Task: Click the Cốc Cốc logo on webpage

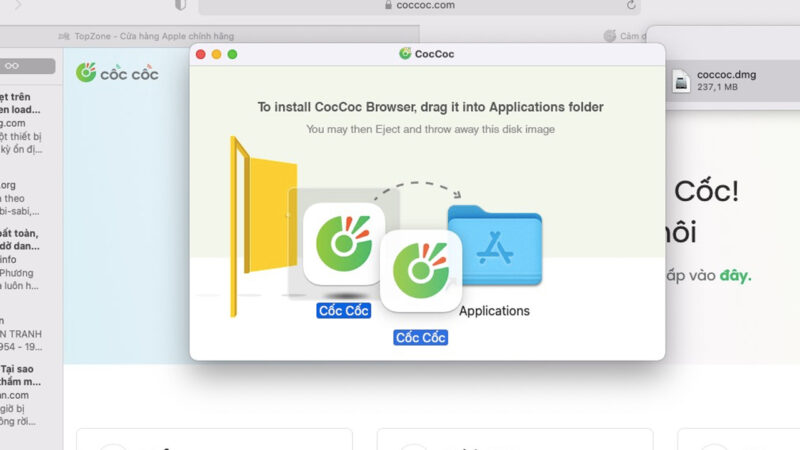Action: coord(117,73)
